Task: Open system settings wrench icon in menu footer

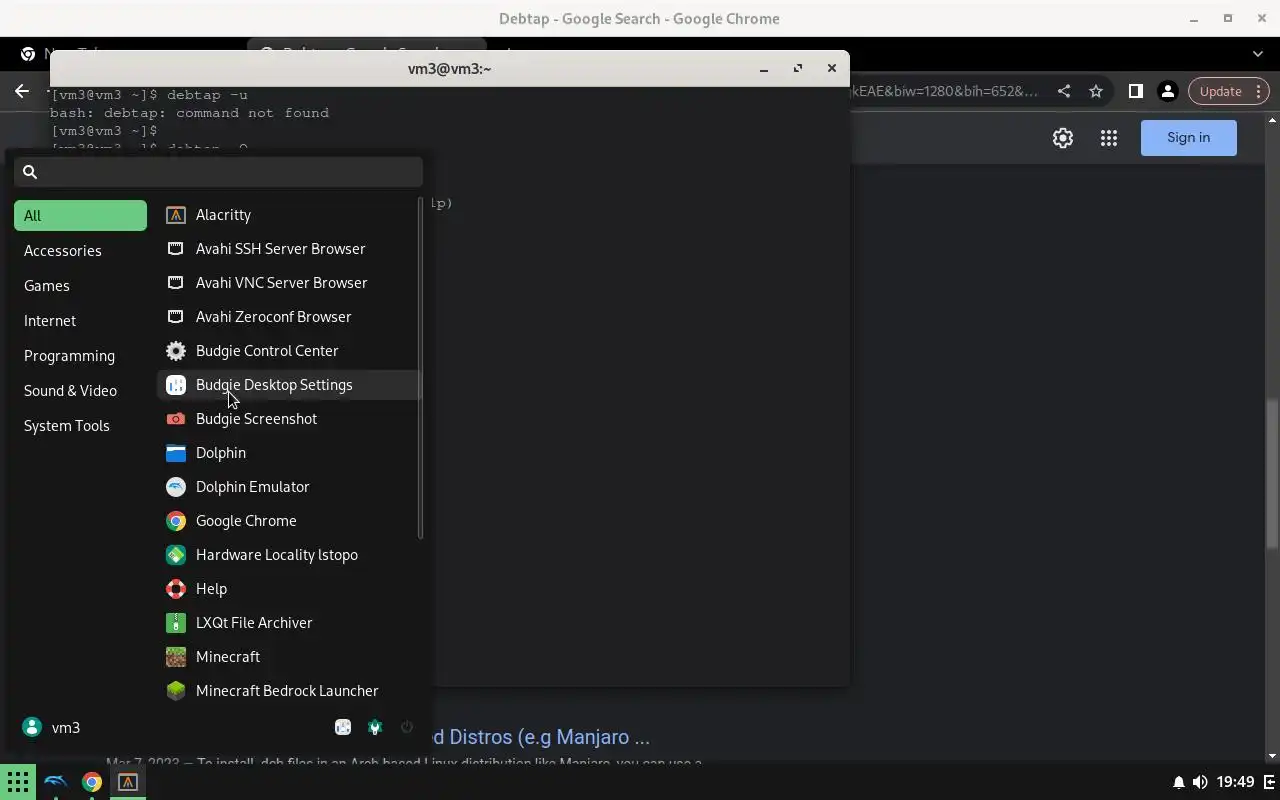Action: 375,728
